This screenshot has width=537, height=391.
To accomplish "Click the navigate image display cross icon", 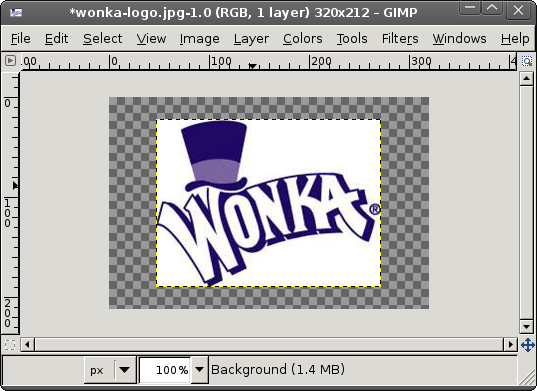I will (528, 345).
